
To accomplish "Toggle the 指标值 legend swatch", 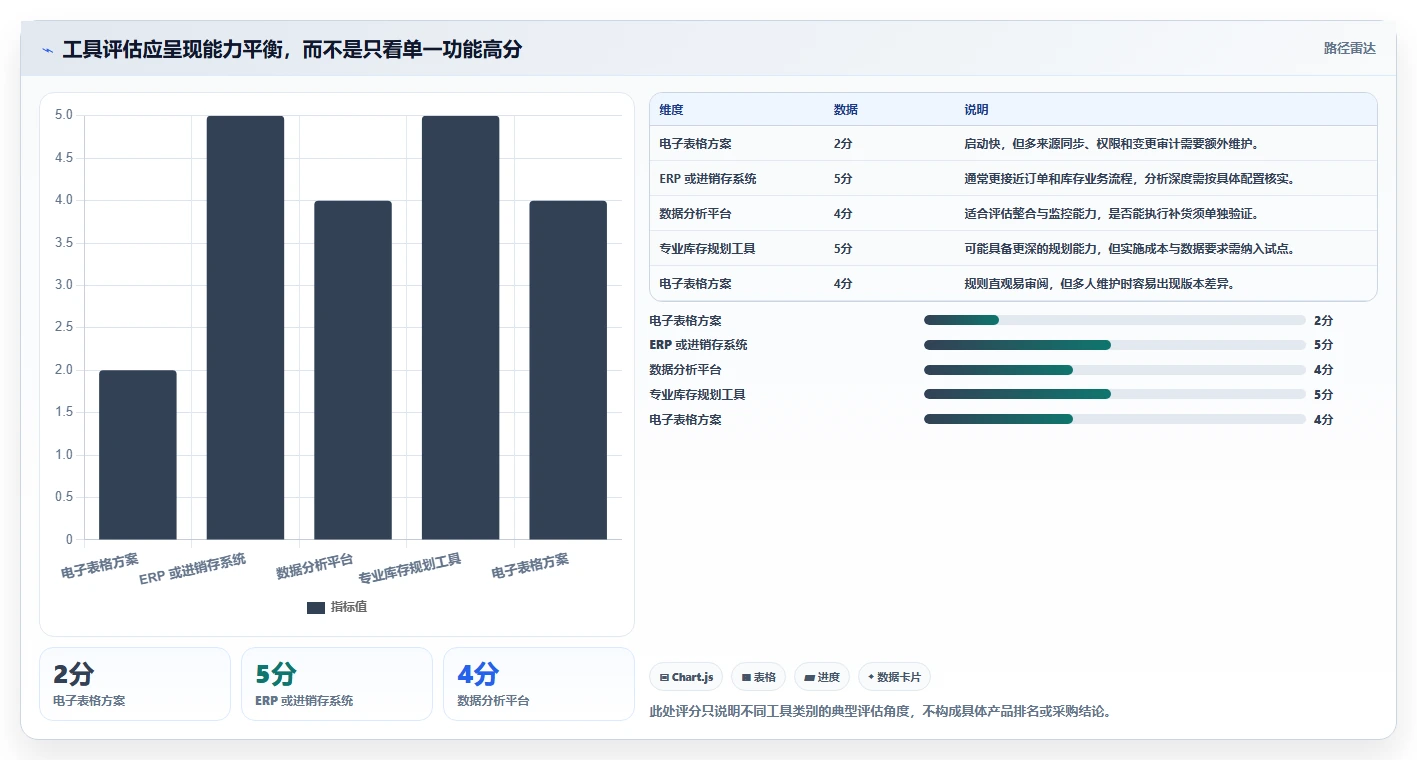I will pyautogui.click(x=316, y=608).
